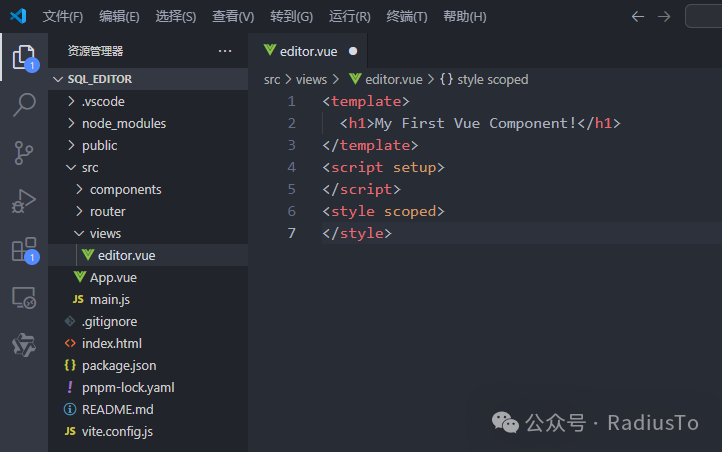Open the 终端(T) menu
722x452 pixels.
tap(407, 17)
